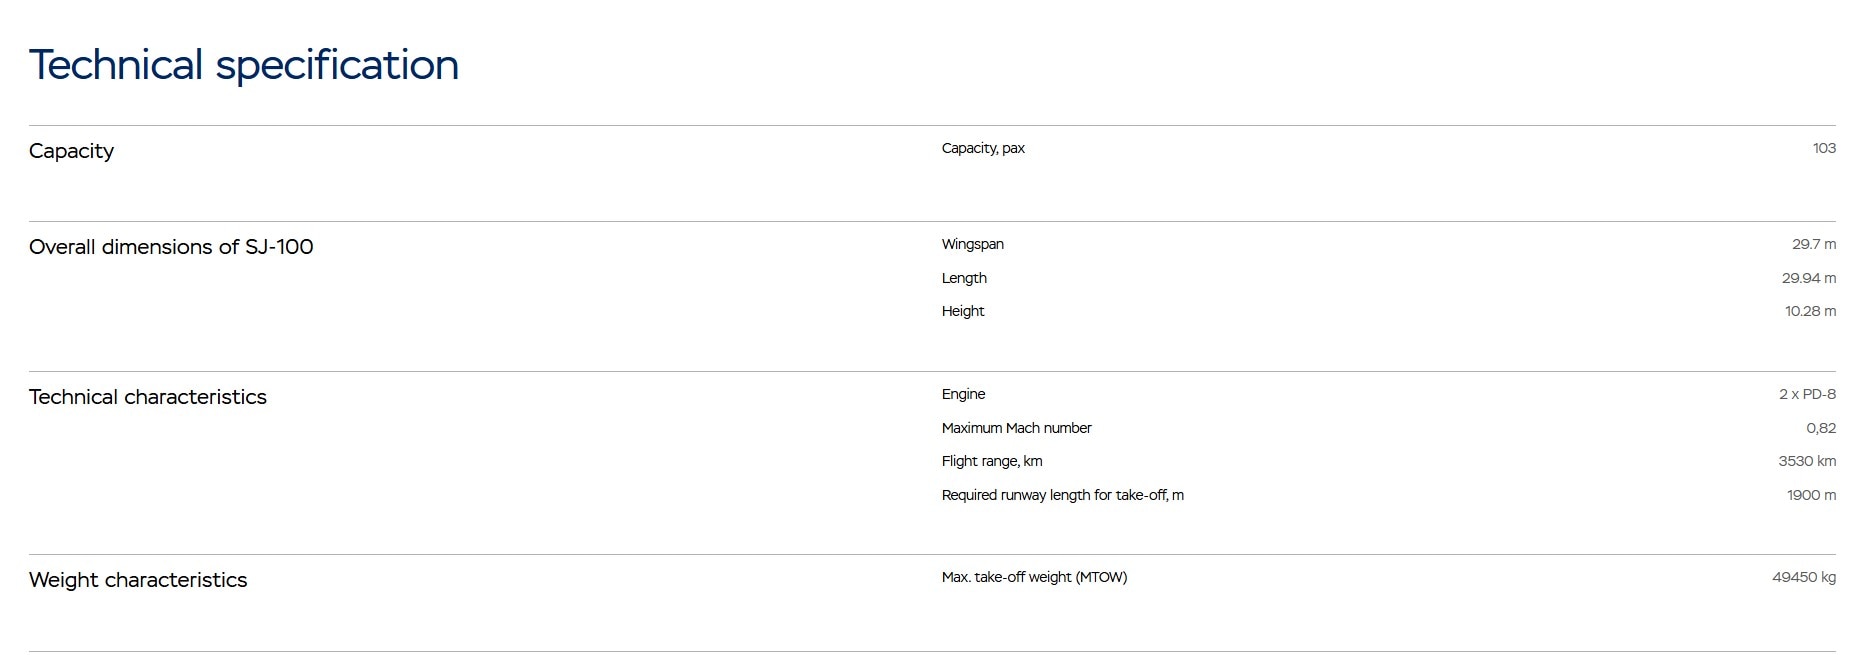Click the 29.7 m wingspan value
The image size is (1852, 655).
[1813, 244]
